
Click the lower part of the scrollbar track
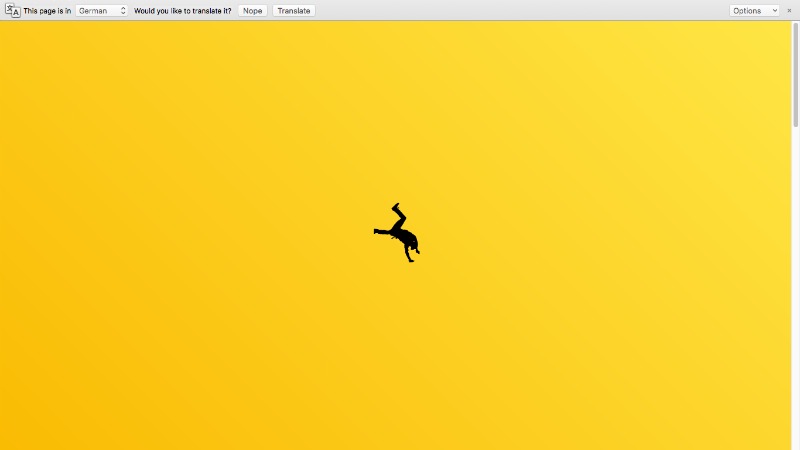point(796,350)
